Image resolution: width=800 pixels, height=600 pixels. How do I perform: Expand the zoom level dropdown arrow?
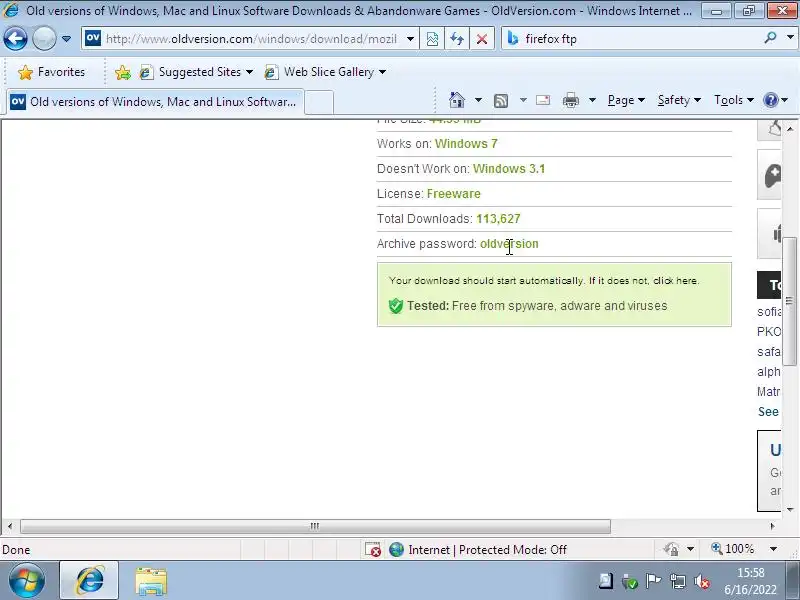(x=773, y=549)
